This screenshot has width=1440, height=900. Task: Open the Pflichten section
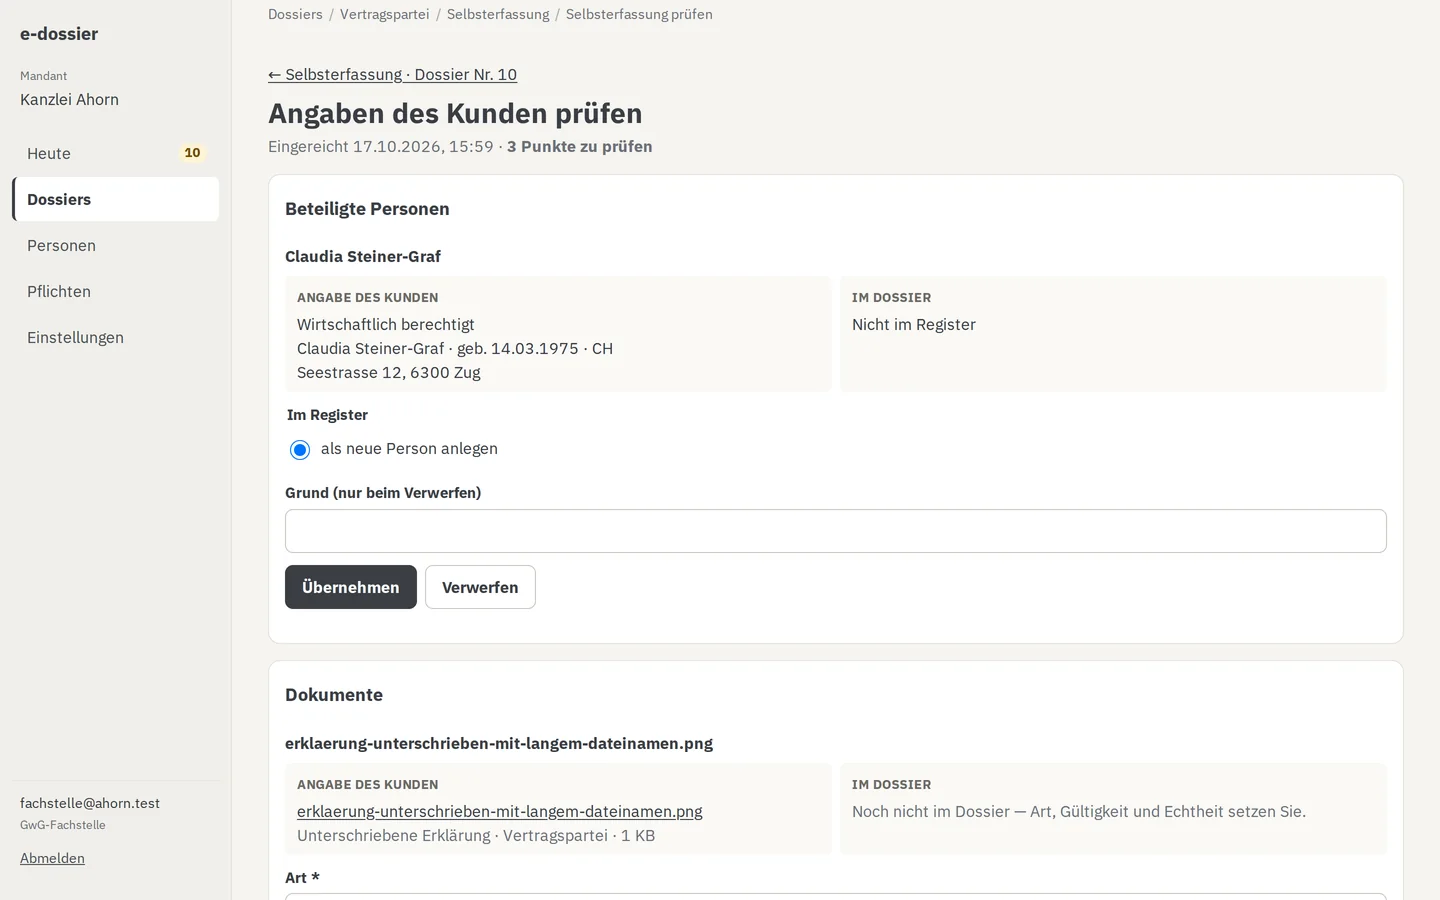116,291
